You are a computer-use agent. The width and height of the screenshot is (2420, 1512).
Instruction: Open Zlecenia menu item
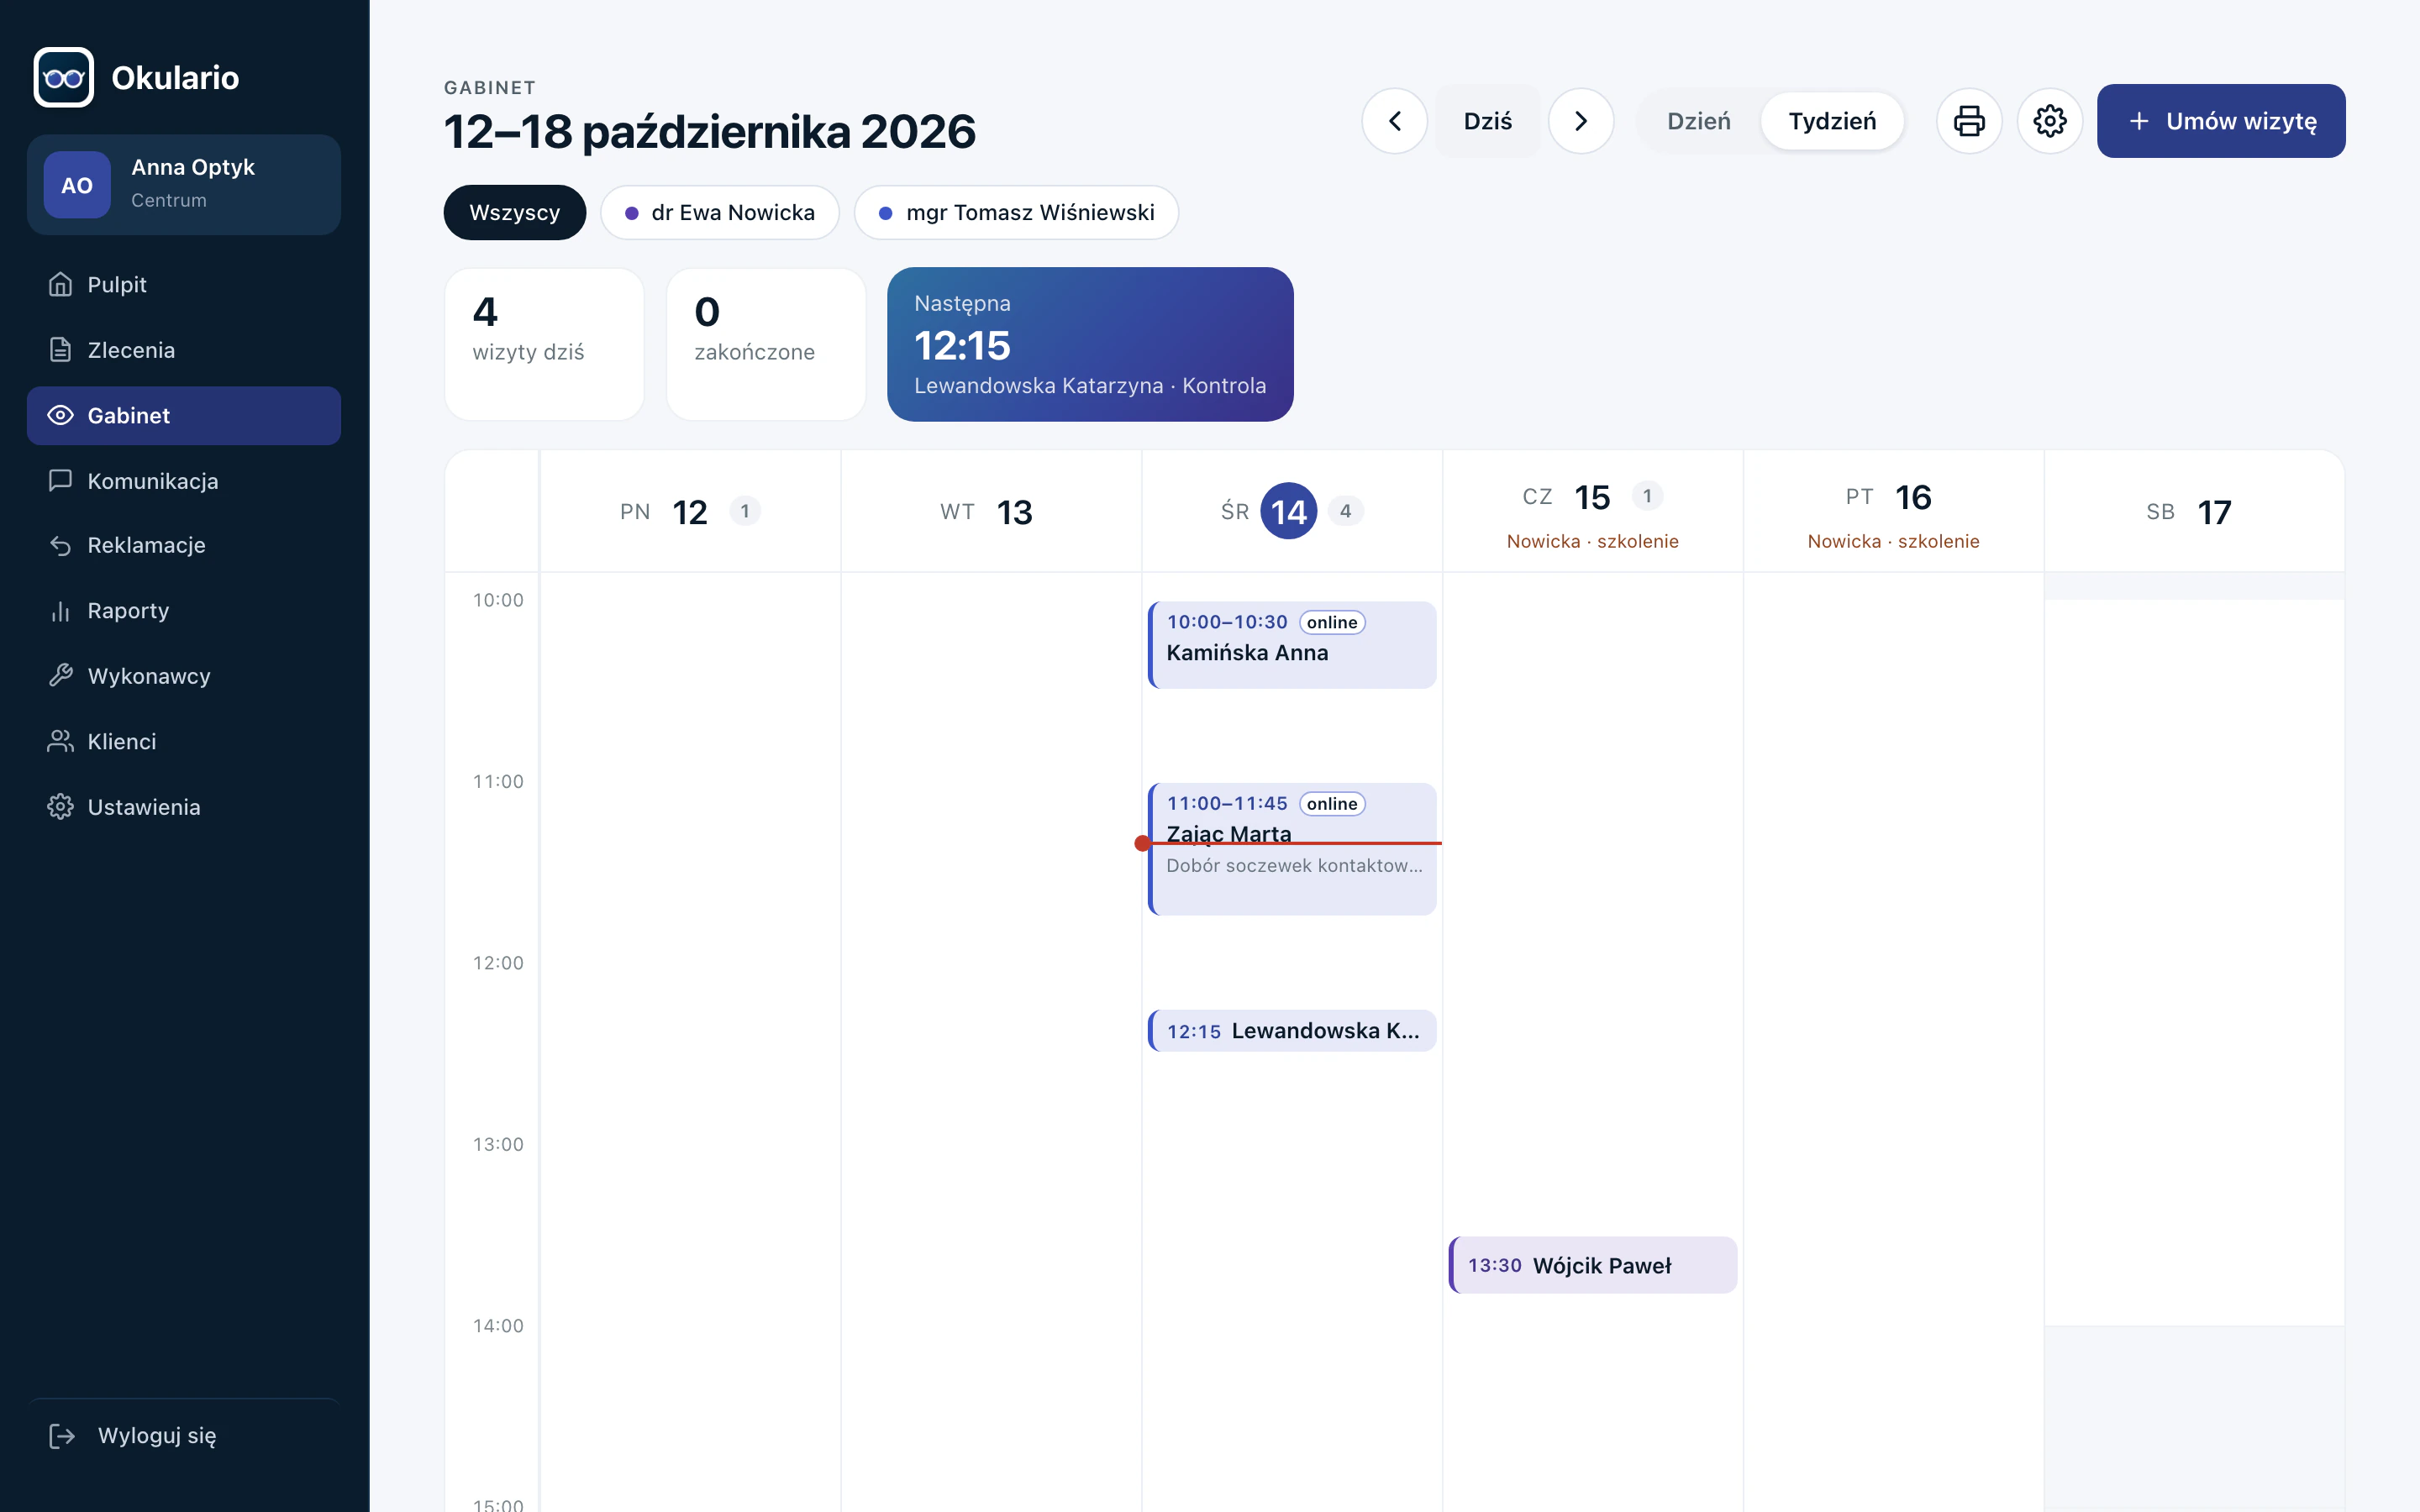(184, 350)
